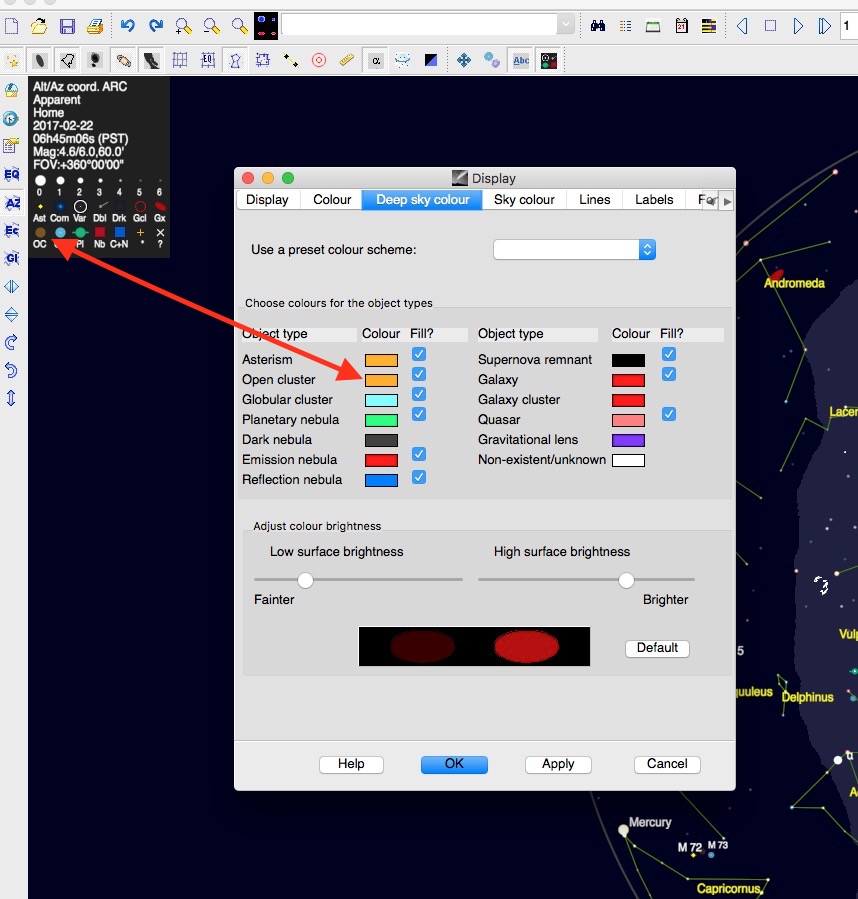Switch to EQ equatorial coordinates in sidebar
Image resolution: width=858 pixels, height=899 pixels.
point(11,174)
